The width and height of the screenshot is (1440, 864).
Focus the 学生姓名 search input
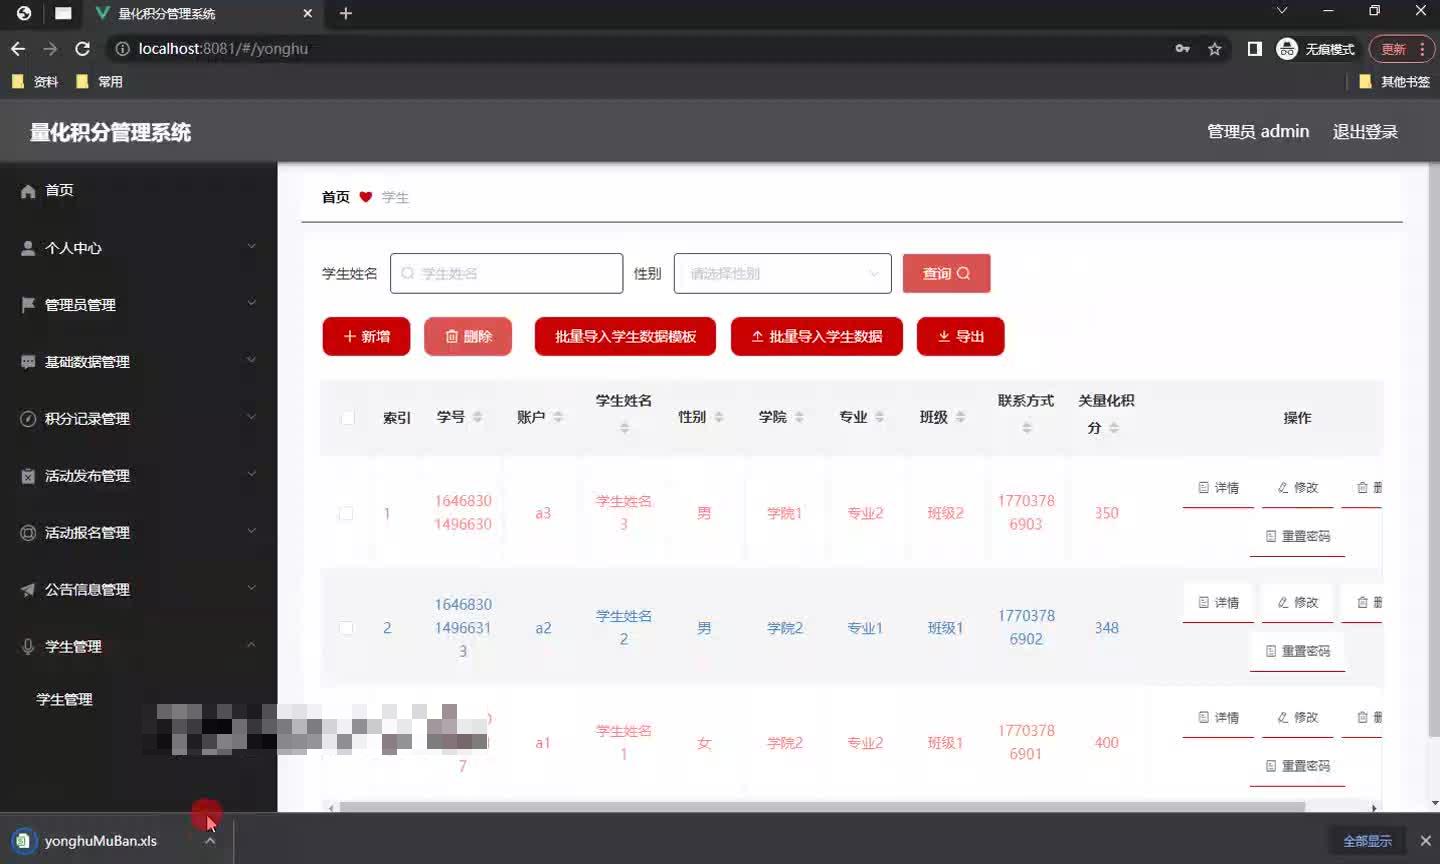pyautogui.click(x=506, y=273)
